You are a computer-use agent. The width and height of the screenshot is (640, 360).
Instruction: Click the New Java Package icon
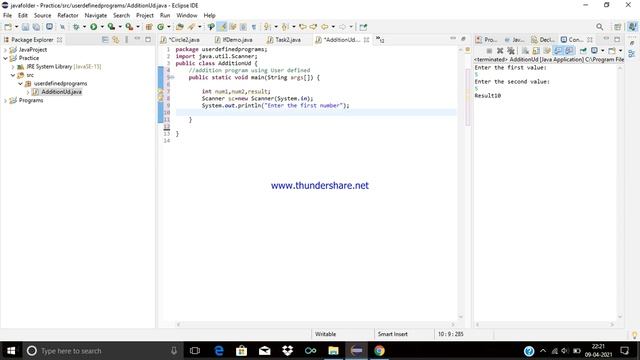tap(149, 27)
